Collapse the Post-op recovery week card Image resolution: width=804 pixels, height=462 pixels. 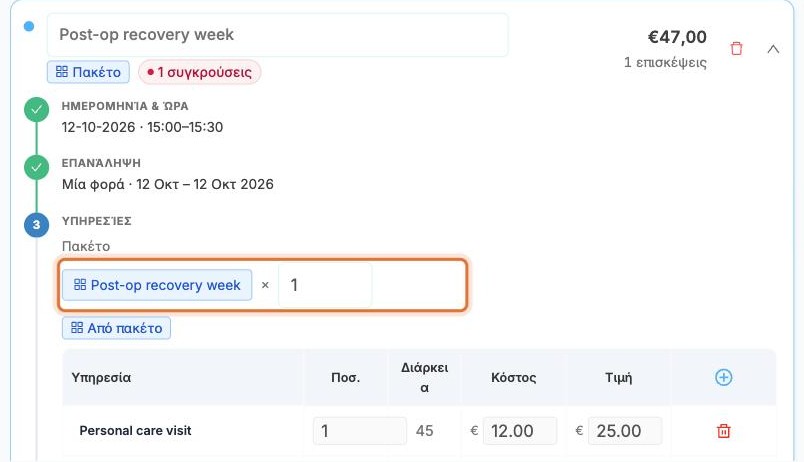coord(773,49)
